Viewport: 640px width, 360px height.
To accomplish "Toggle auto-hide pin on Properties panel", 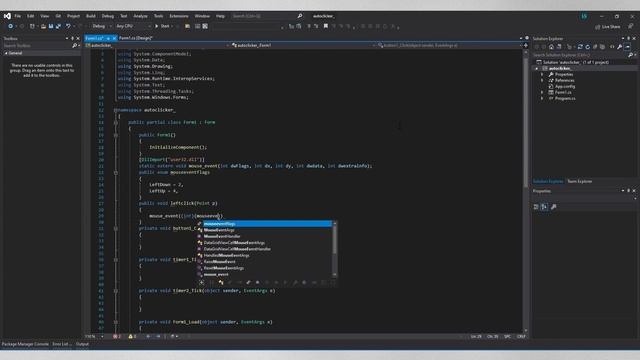I will point(629,191).
